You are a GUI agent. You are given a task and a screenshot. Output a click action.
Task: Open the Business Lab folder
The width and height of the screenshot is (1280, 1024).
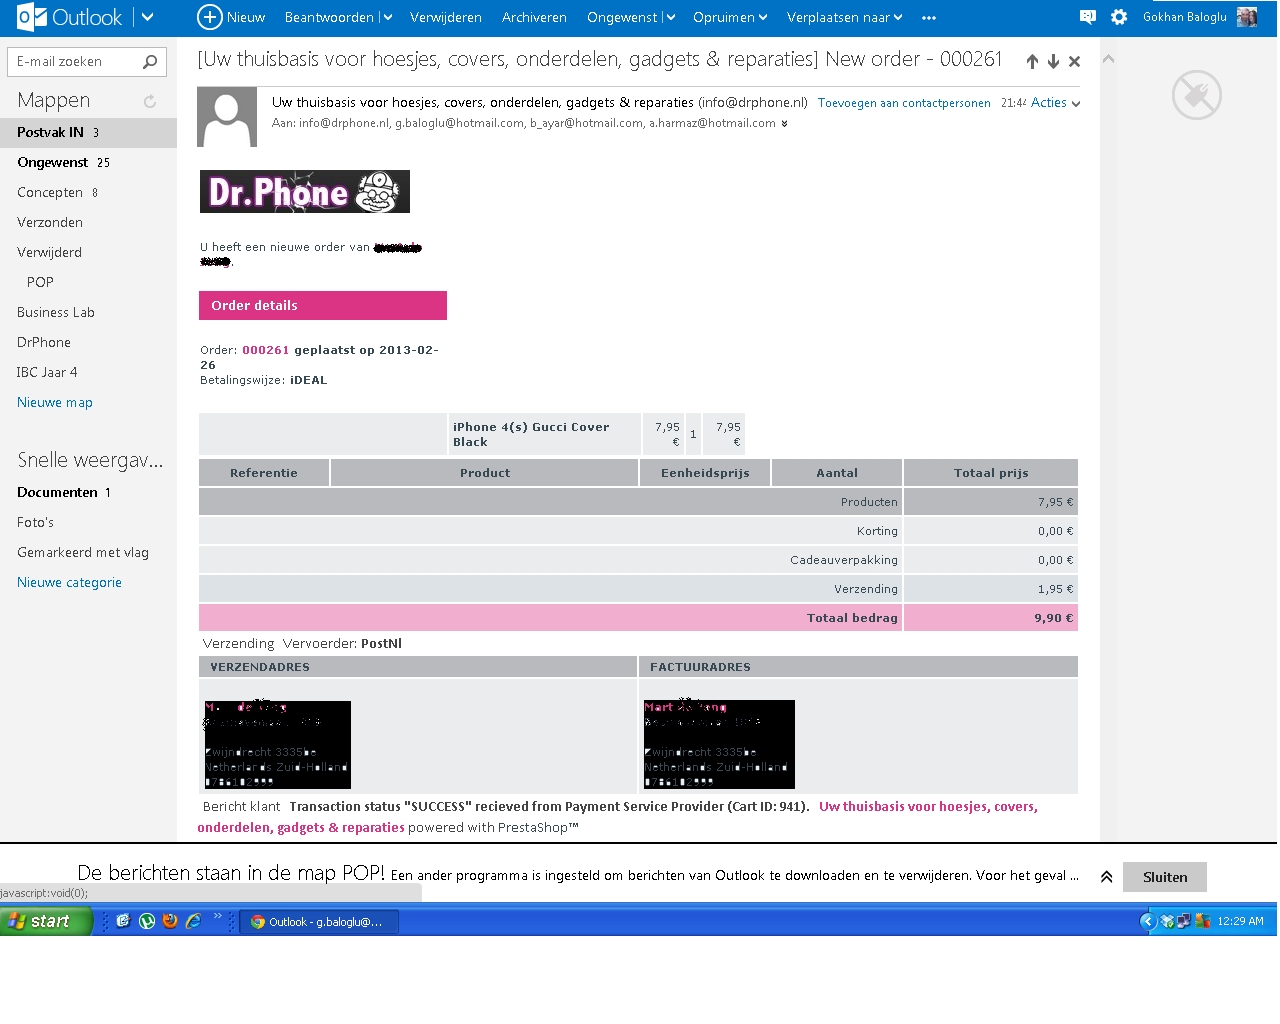[x=88, y=312]
